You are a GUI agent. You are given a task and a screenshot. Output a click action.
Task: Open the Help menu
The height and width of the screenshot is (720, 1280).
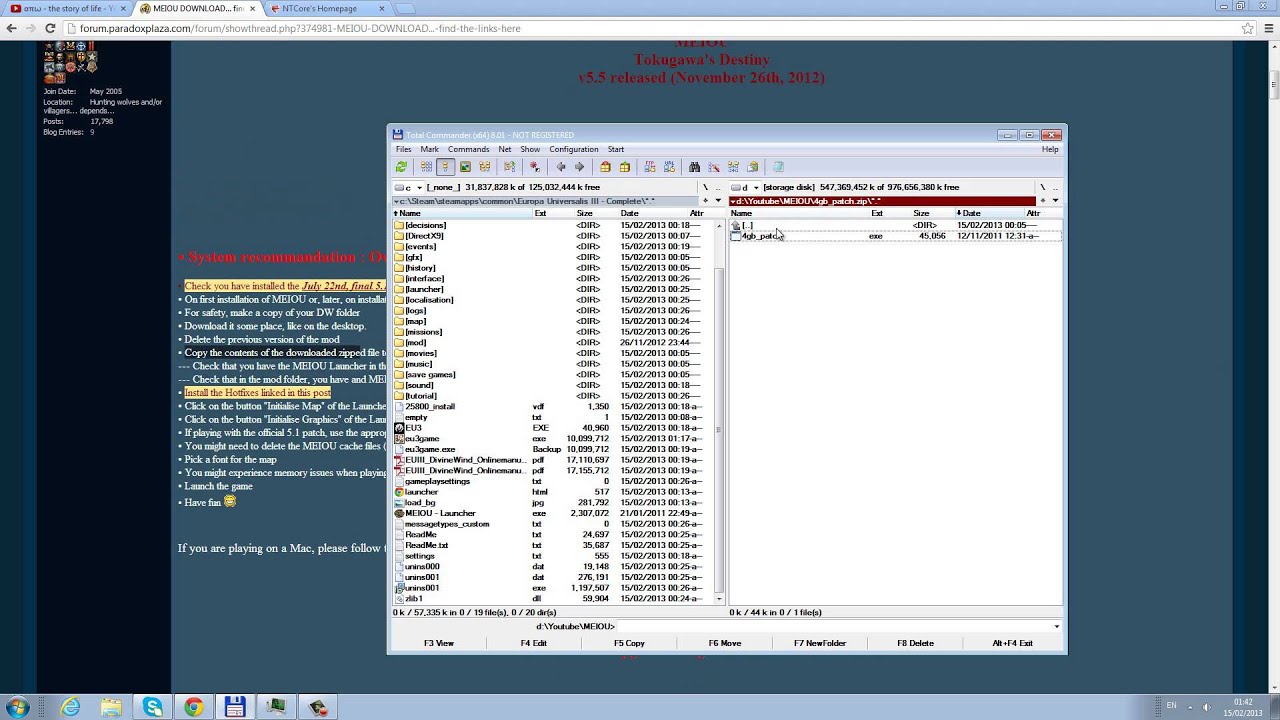[1050, 149]
